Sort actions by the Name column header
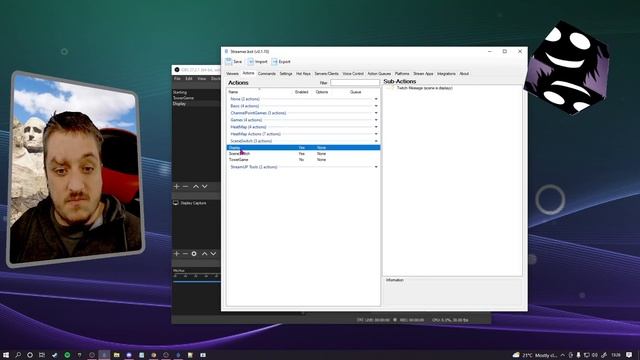This screenshot has width=640, height=360. (x=233, y=92)
